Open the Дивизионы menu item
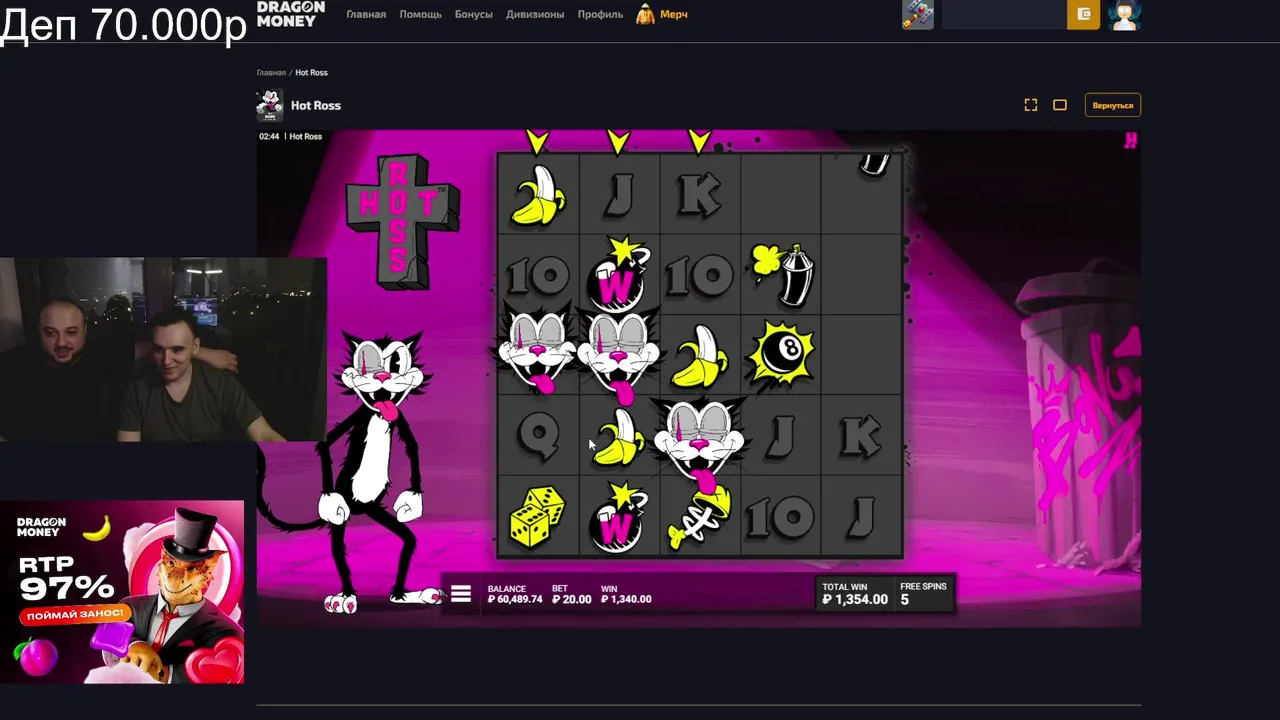The width and height of the screenshot is (1280, 720). pyautogui.click(x=535, y=15)
